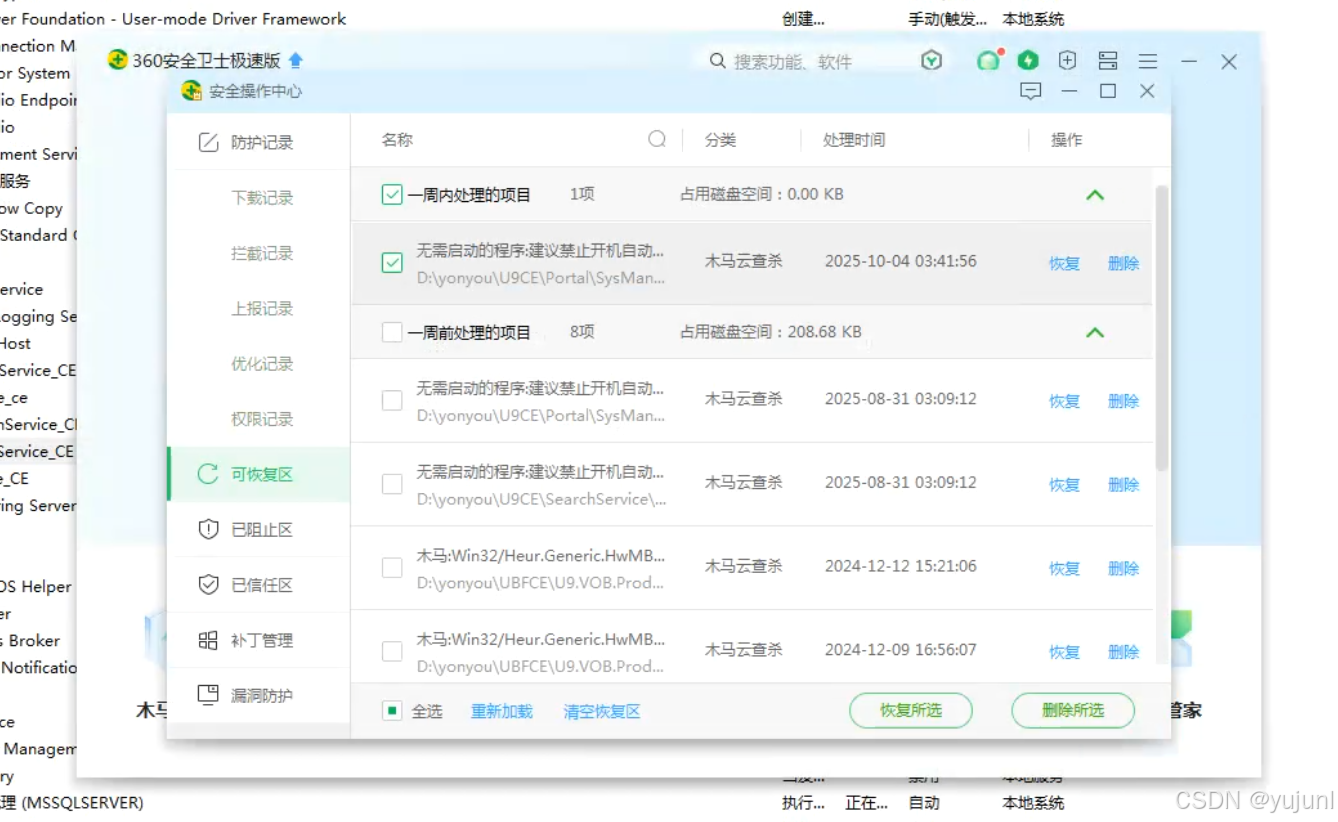Check the 一周前处理的项目 group checkbox
The height and width of the screenshot is (822, 1338).
pos(392,332)
